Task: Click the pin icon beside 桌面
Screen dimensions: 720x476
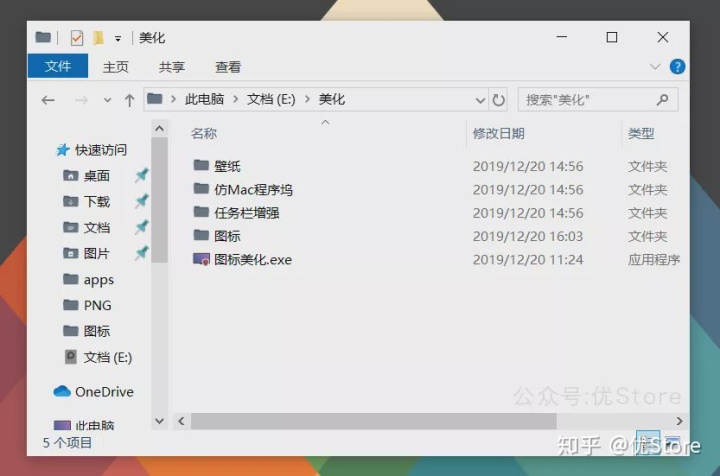Action: tap(141, 175)
